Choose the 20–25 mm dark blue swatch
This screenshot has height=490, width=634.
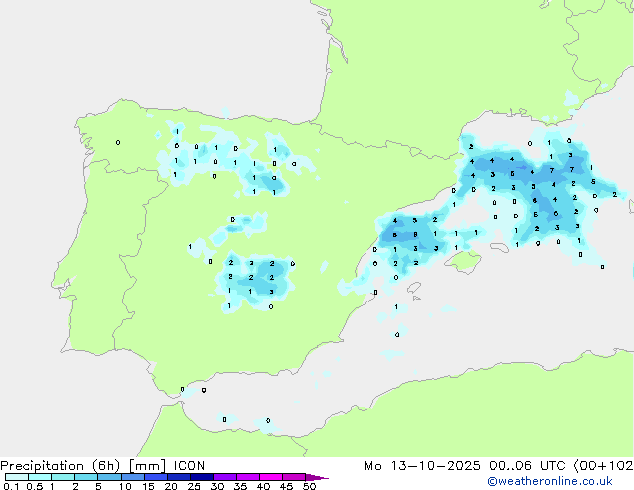pos(178,477)
